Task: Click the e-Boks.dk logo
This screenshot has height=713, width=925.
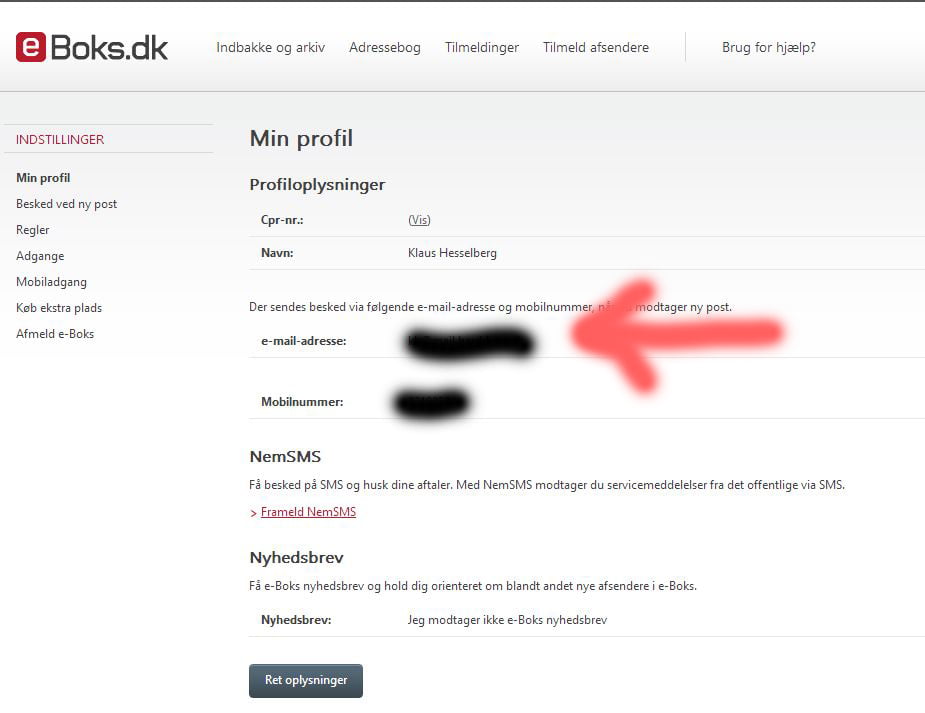Action: [91, 47]
